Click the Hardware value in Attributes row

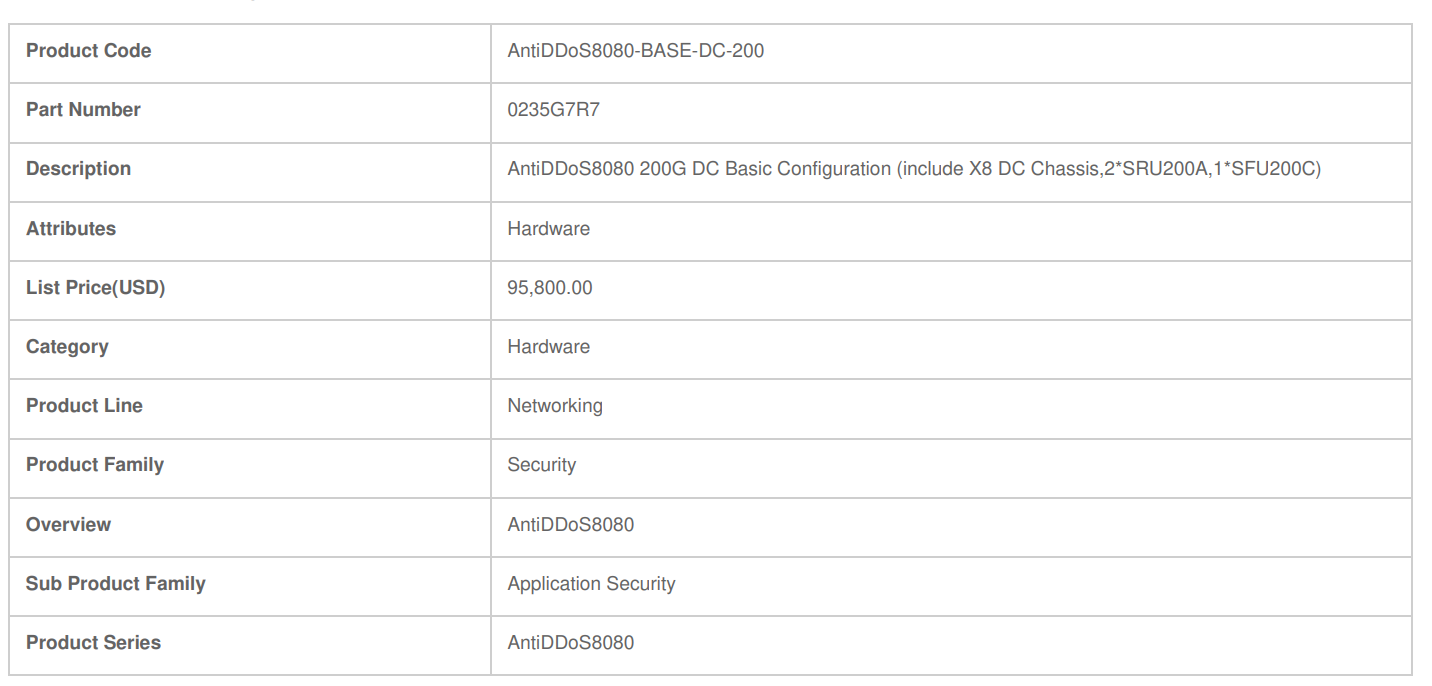click(549, 228)
